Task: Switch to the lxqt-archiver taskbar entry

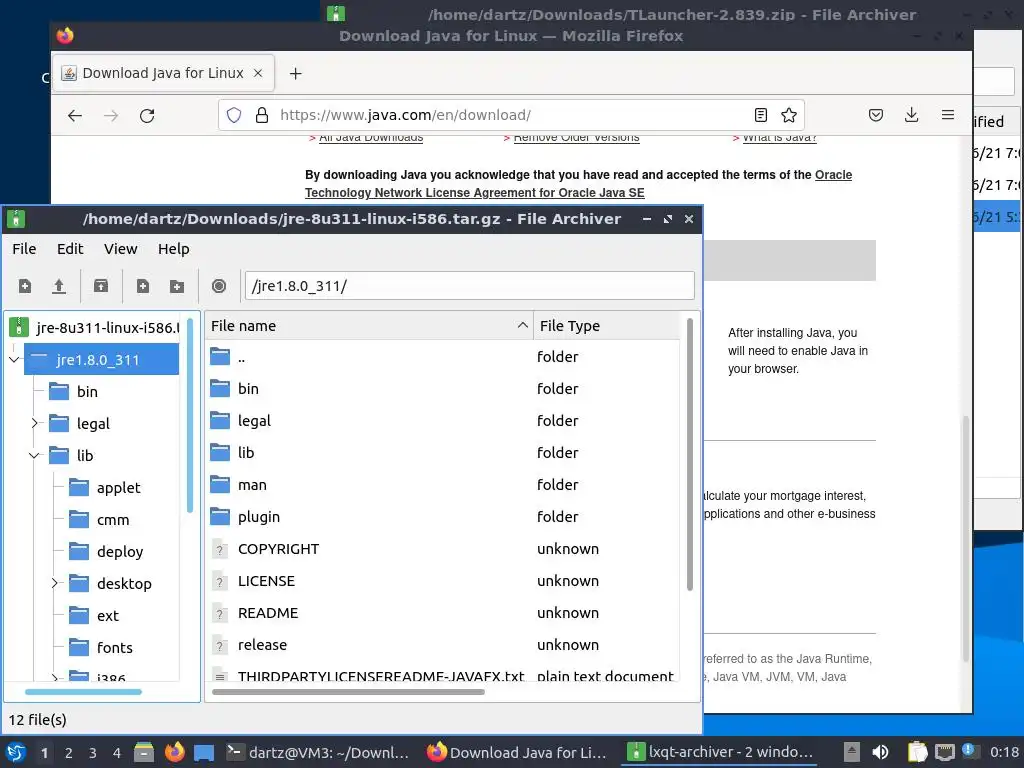Action: click(720, 752)
